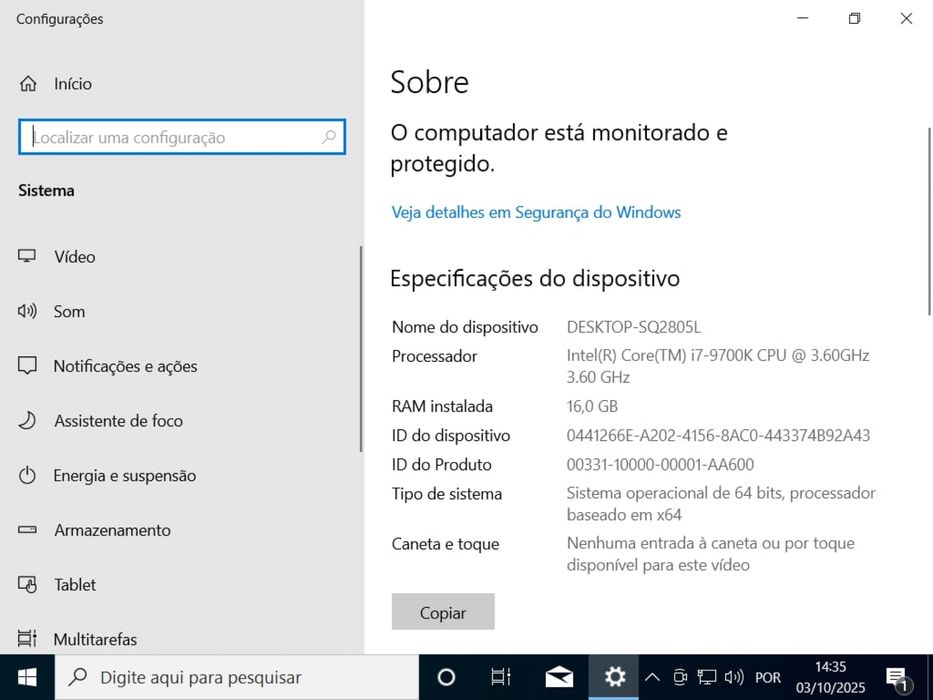Click device ID 0441266E-A202-4156-8AC0-443374B92A43
The image size is (933, 700).
click(x=718, y=435)
